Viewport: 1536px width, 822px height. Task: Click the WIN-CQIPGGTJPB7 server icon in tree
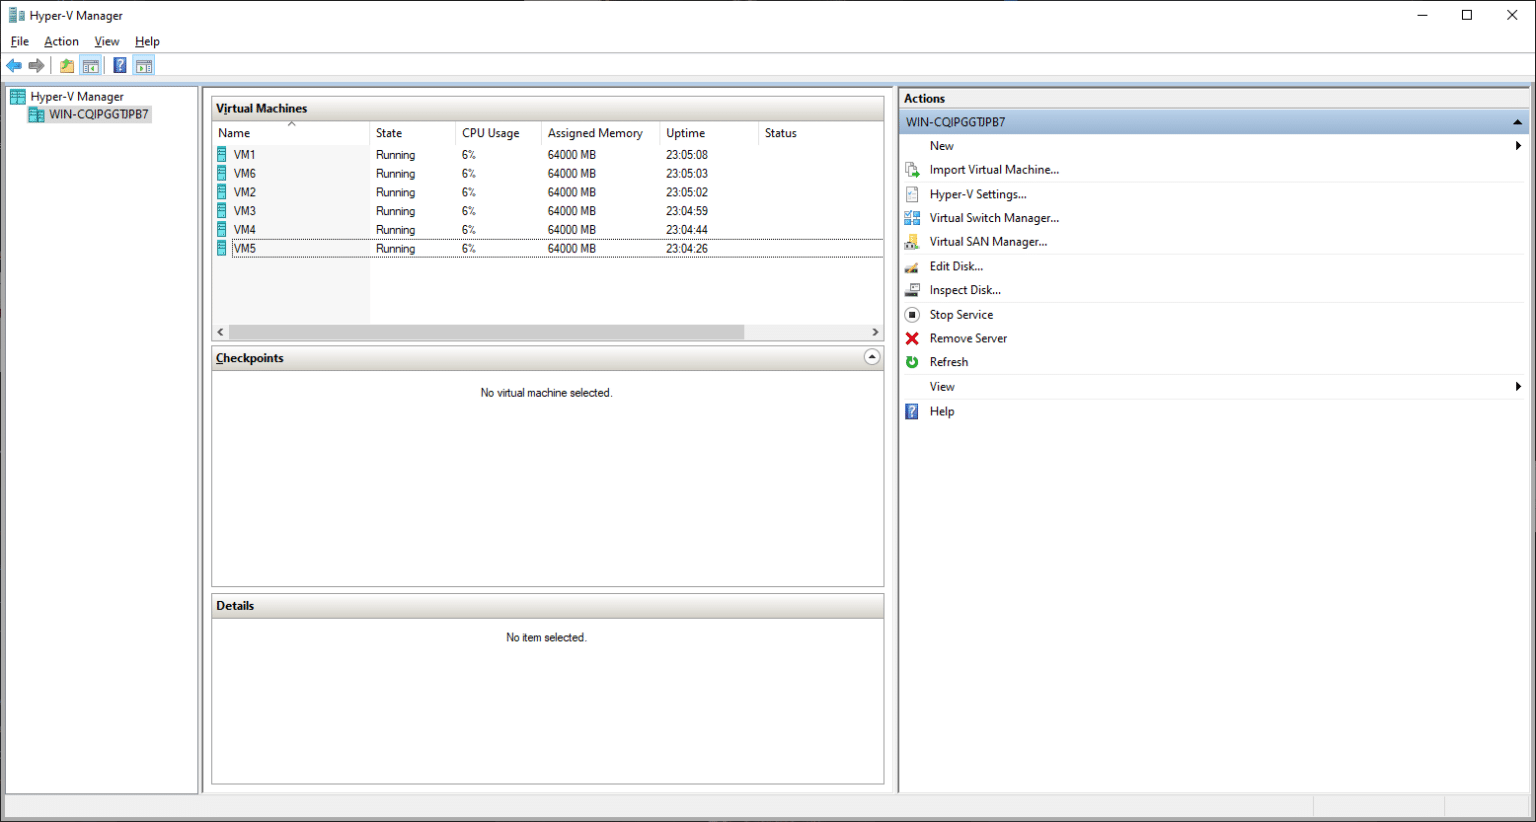[x=37, y=115]
